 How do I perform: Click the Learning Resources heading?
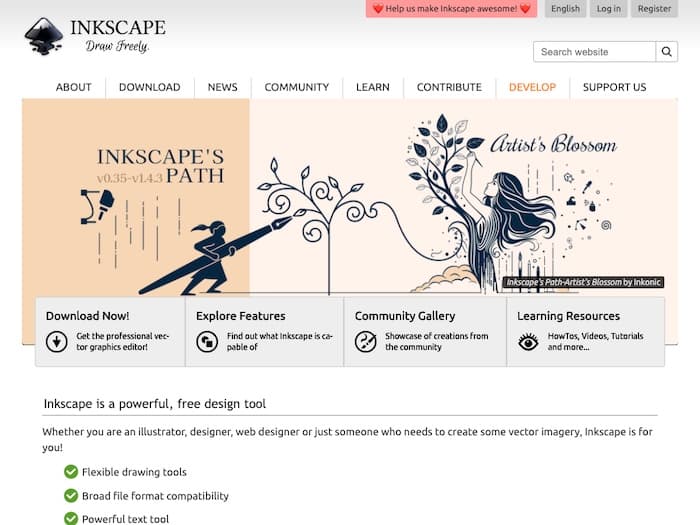(568, 316)
